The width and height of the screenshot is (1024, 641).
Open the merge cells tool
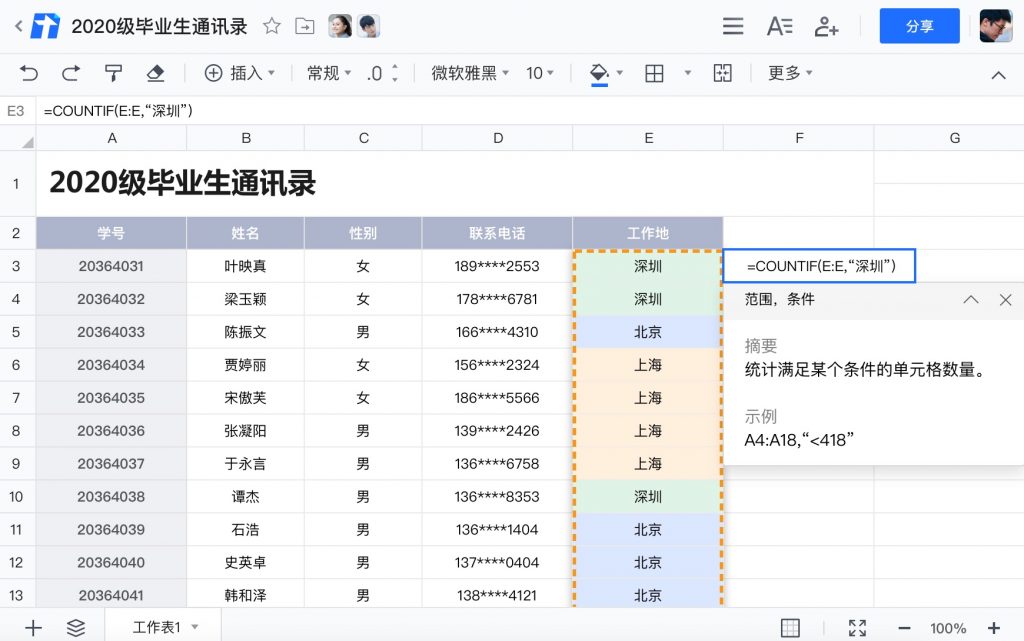[x=722, y=73]
